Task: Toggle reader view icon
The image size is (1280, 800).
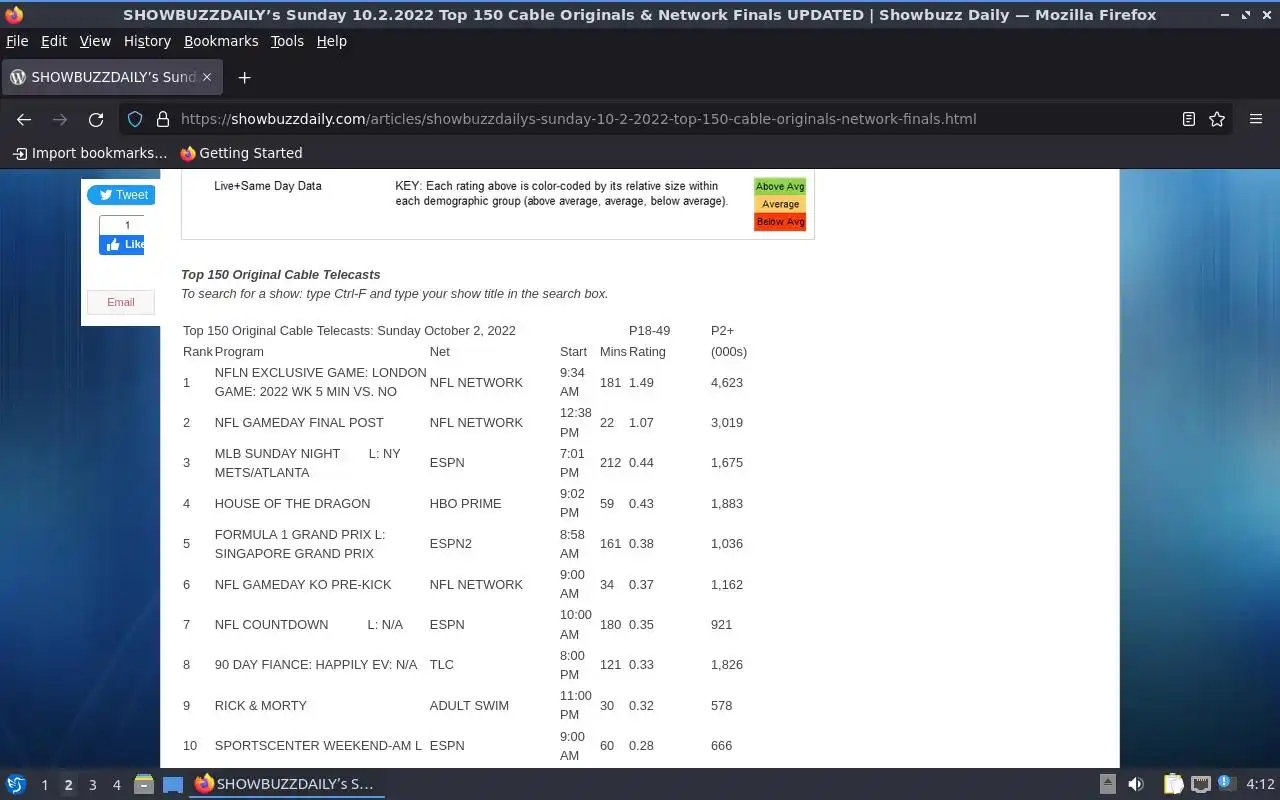Action: (1189, 119)
